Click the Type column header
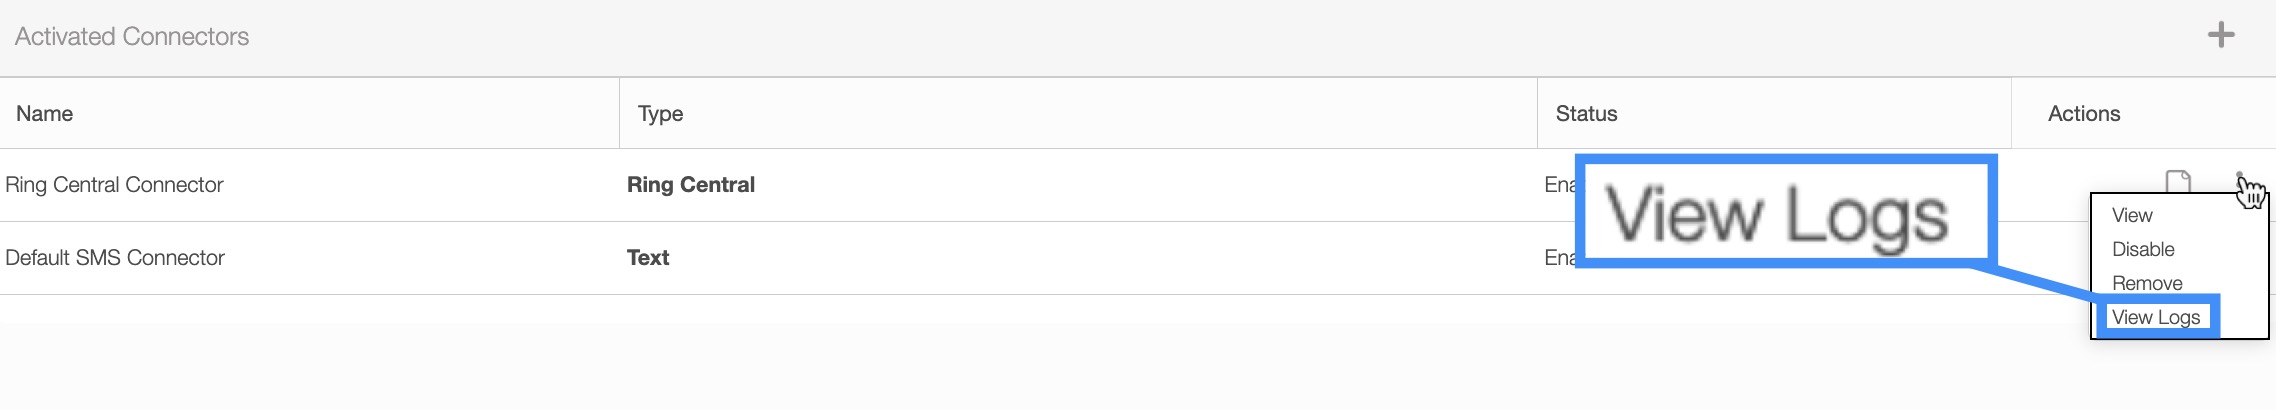Screen dimensions: 2276x410 (x=660, y=114)
